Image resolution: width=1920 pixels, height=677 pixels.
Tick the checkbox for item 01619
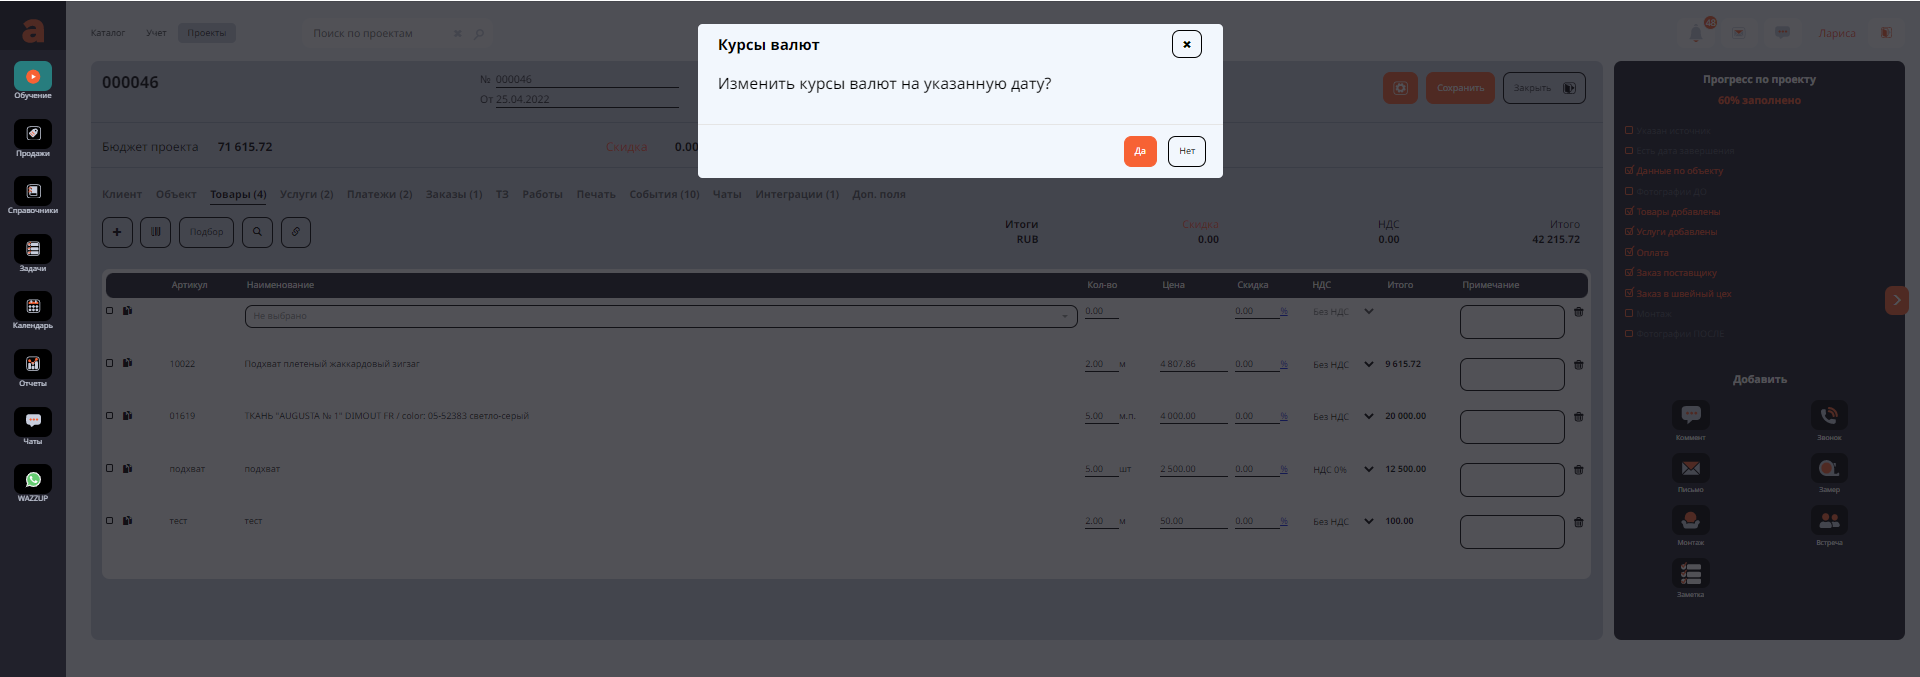[110, 415]
